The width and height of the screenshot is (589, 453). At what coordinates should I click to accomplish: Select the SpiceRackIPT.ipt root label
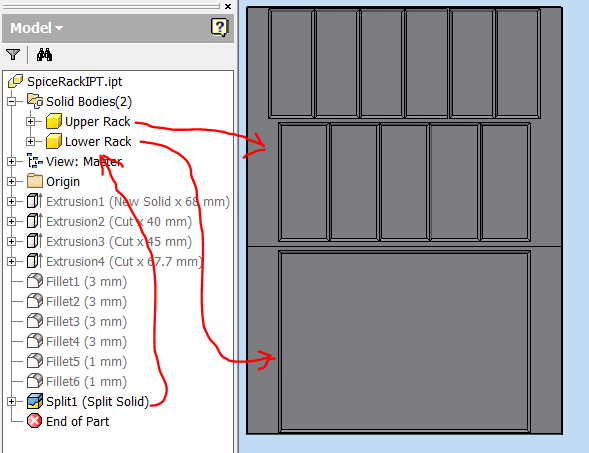tap(74, 82)
